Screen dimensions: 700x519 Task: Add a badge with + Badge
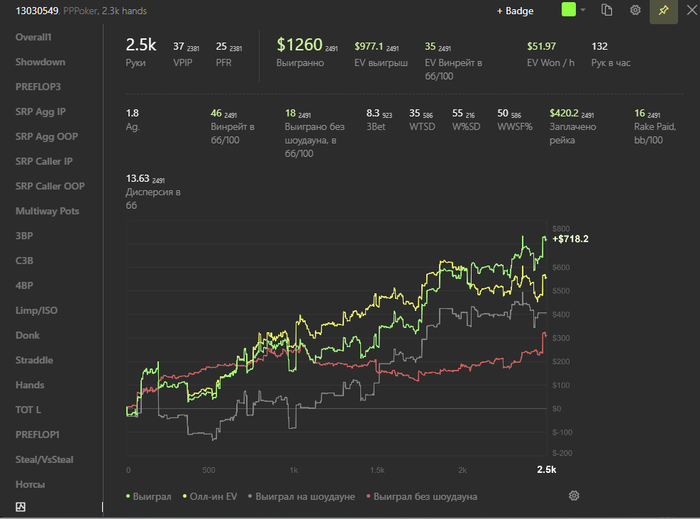tap(515, 11)
